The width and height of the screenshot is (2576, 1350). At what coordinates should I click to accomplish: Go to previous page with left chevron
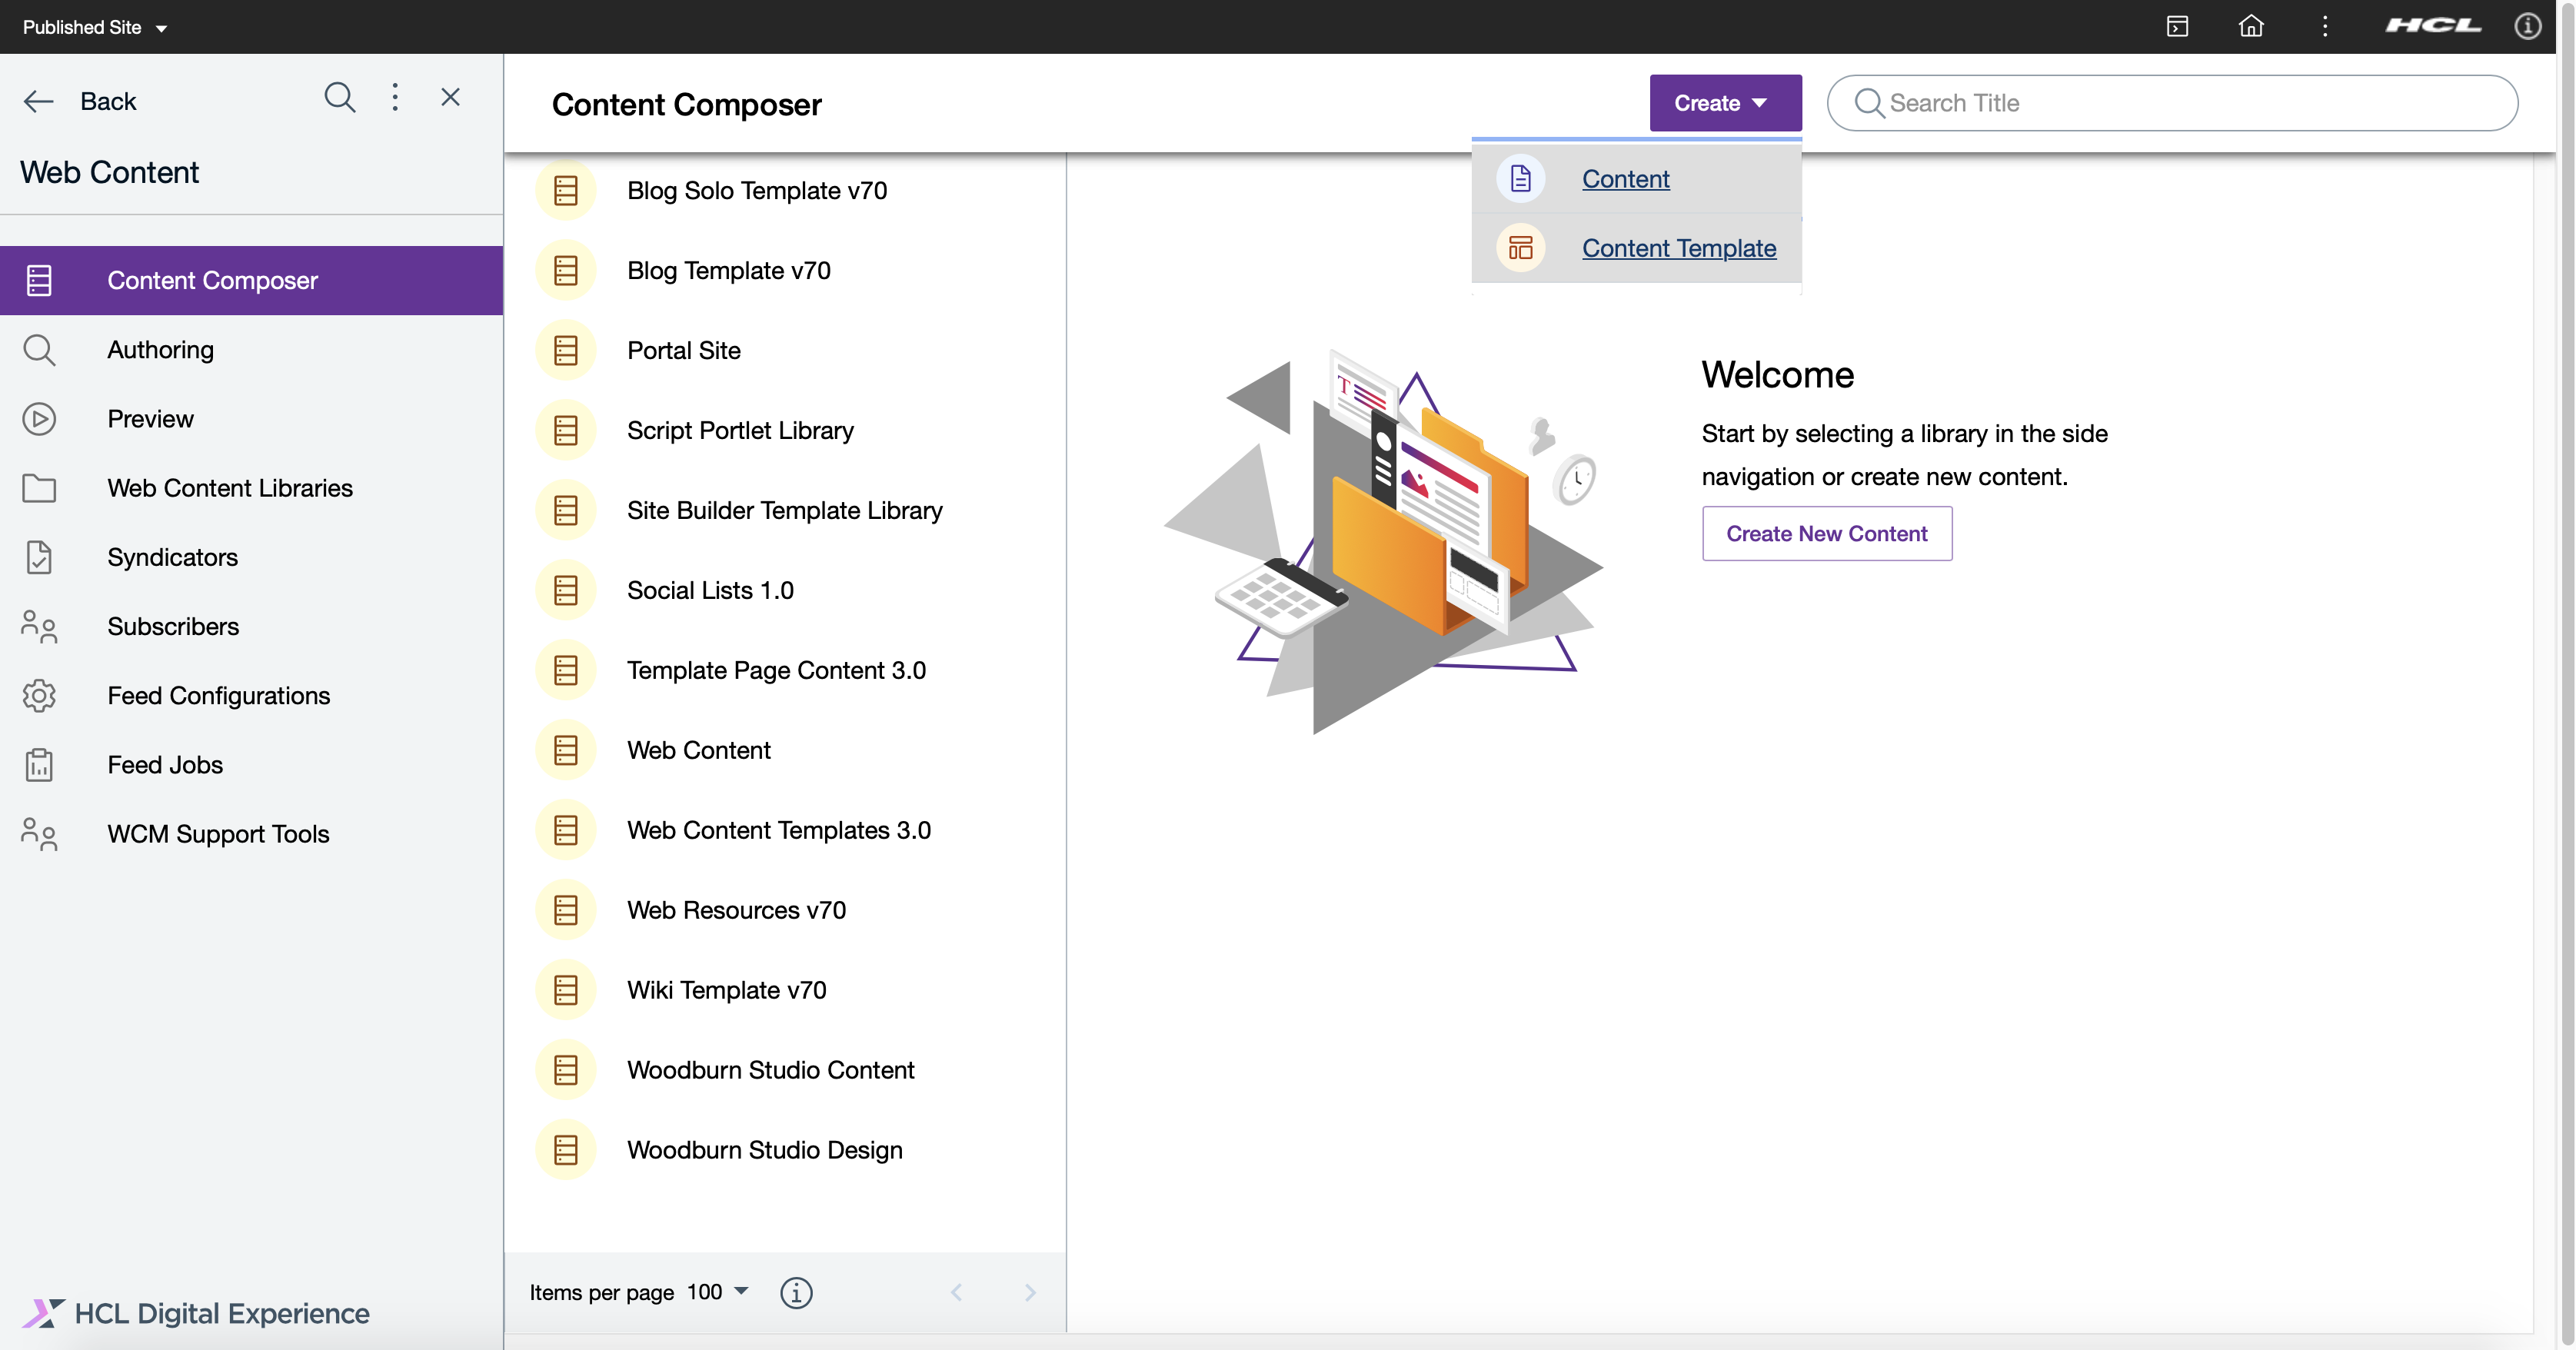[956, 1292]
